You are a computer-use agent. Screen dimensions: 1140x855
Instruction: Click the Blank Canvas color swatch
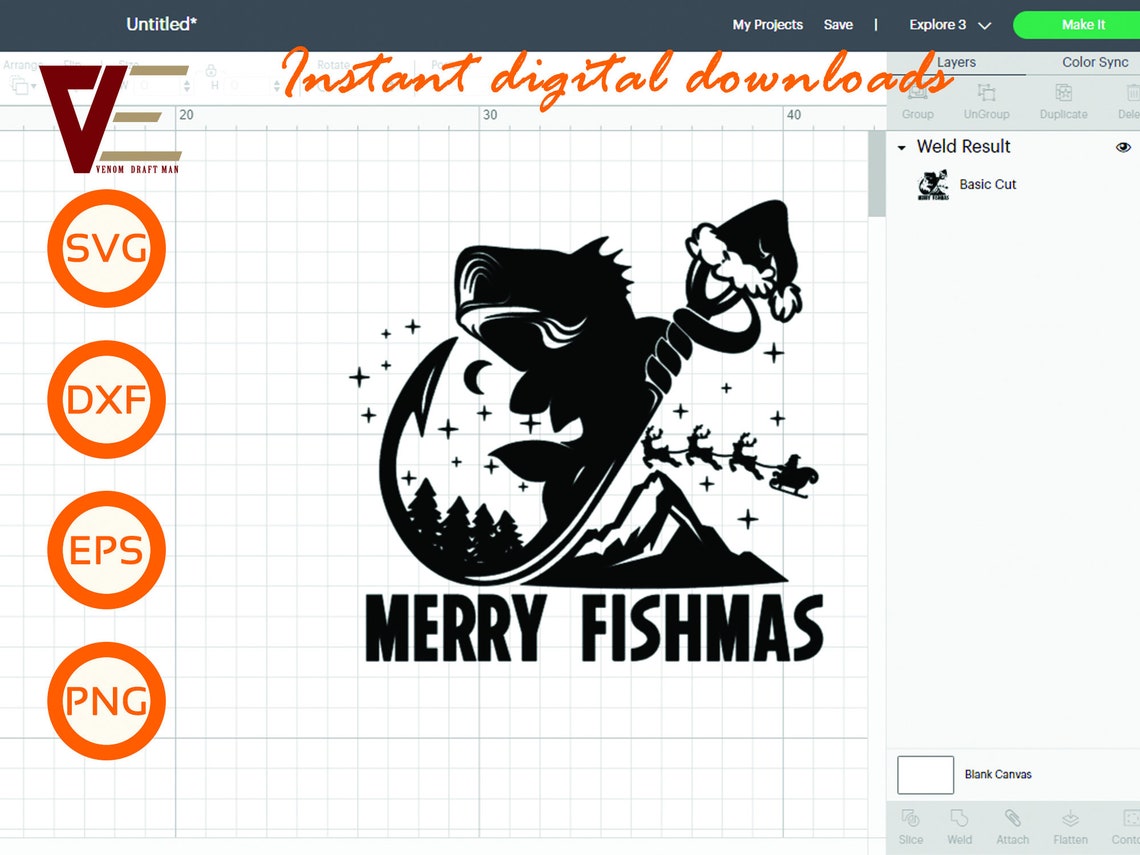point(924,774)
